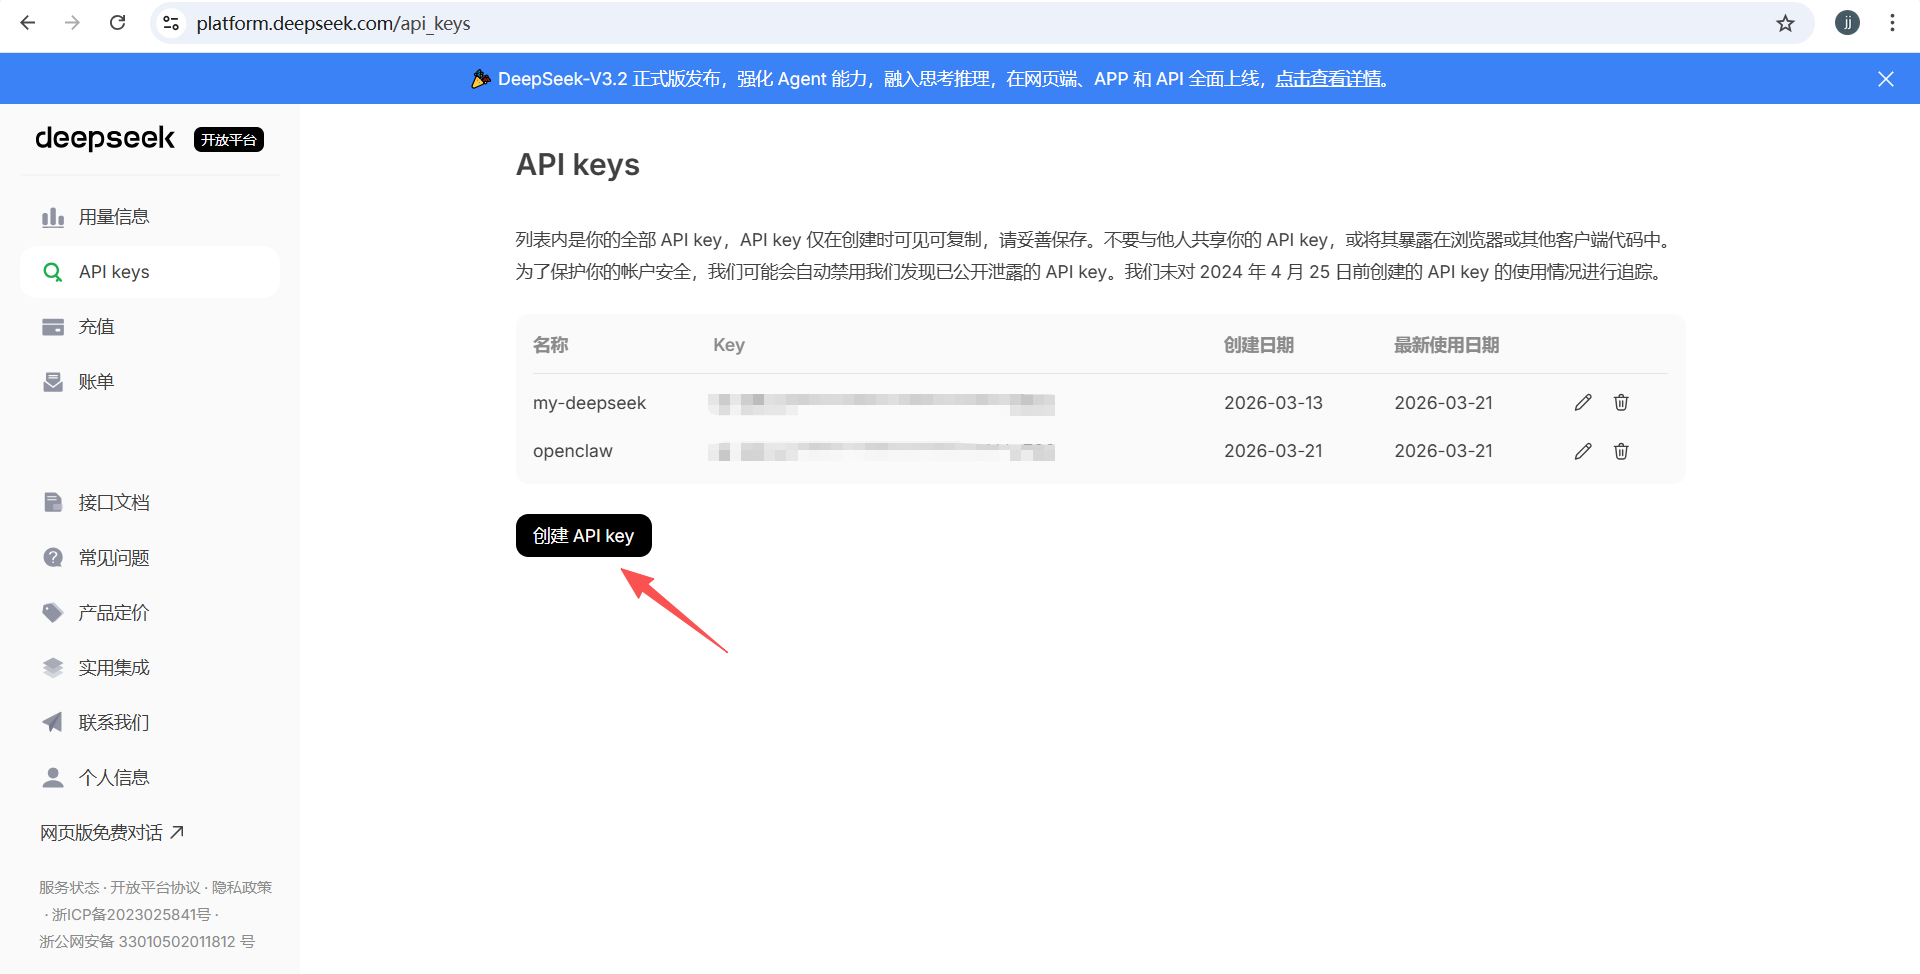1920x974 pixels.
Task: Open the browser three-dot menu
Action: tap(1892, 23)
